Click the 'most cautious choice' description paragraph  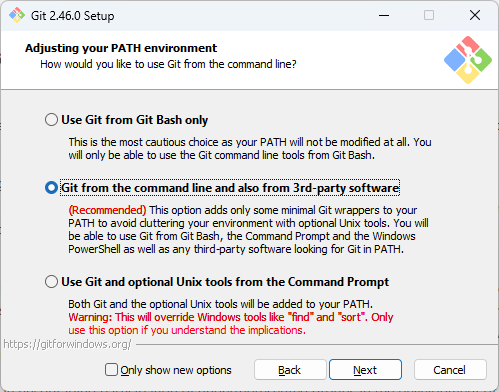click(x=250, y=149)
